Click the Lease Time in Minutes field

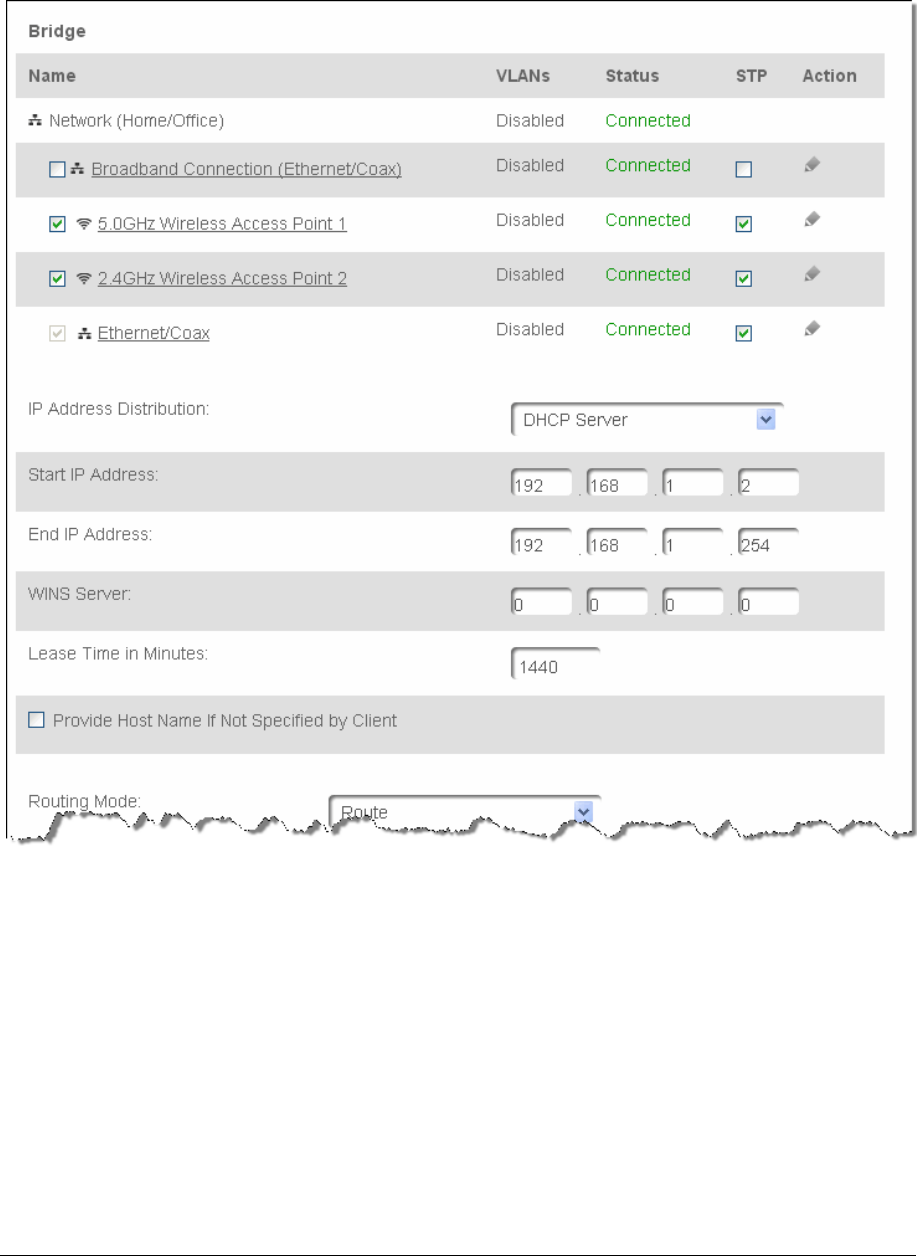[556, 665]
